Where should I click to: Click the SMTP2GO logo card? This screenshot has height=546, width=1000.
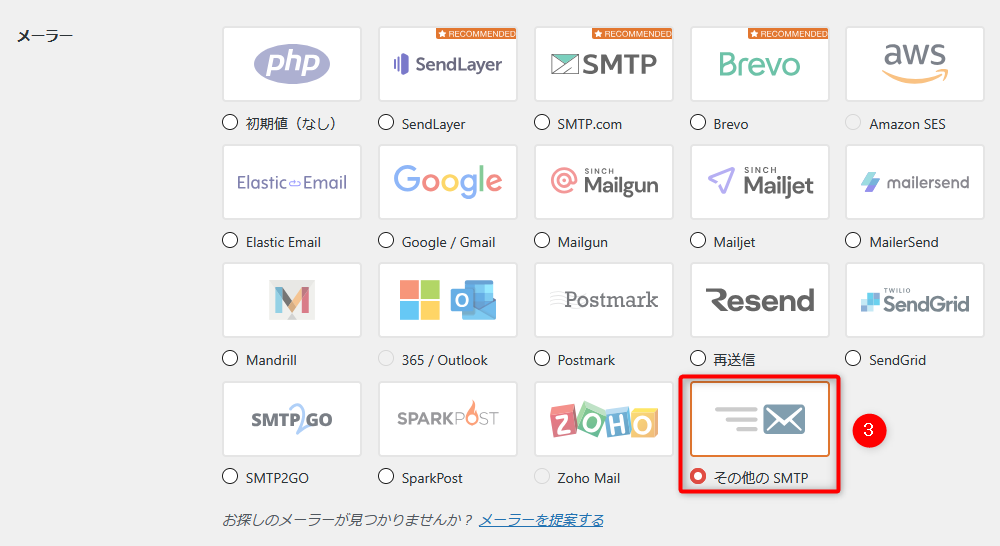[292, 419]
